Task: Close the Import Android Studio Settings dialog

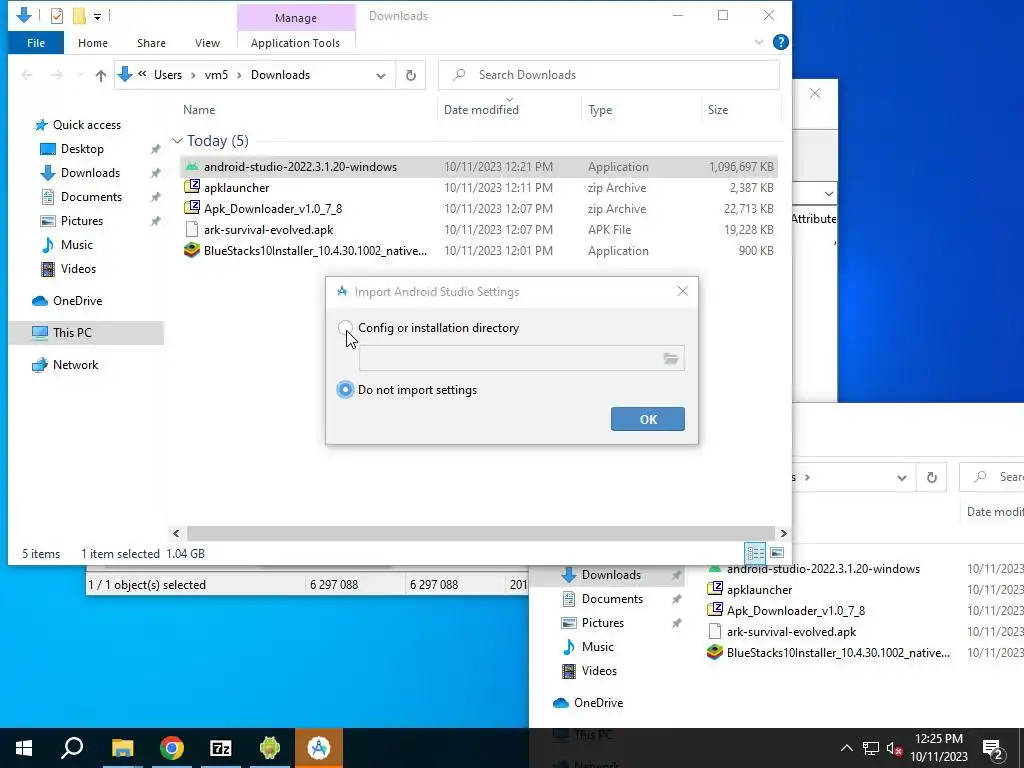Action: click(x=682, y=291)
